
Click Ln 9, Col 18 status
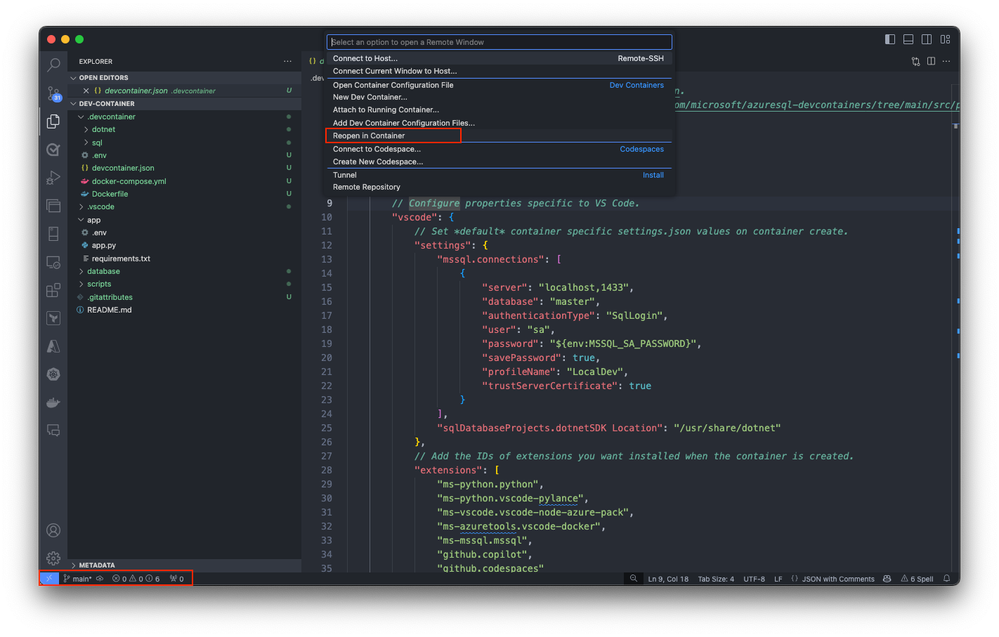tap(668, 579)
